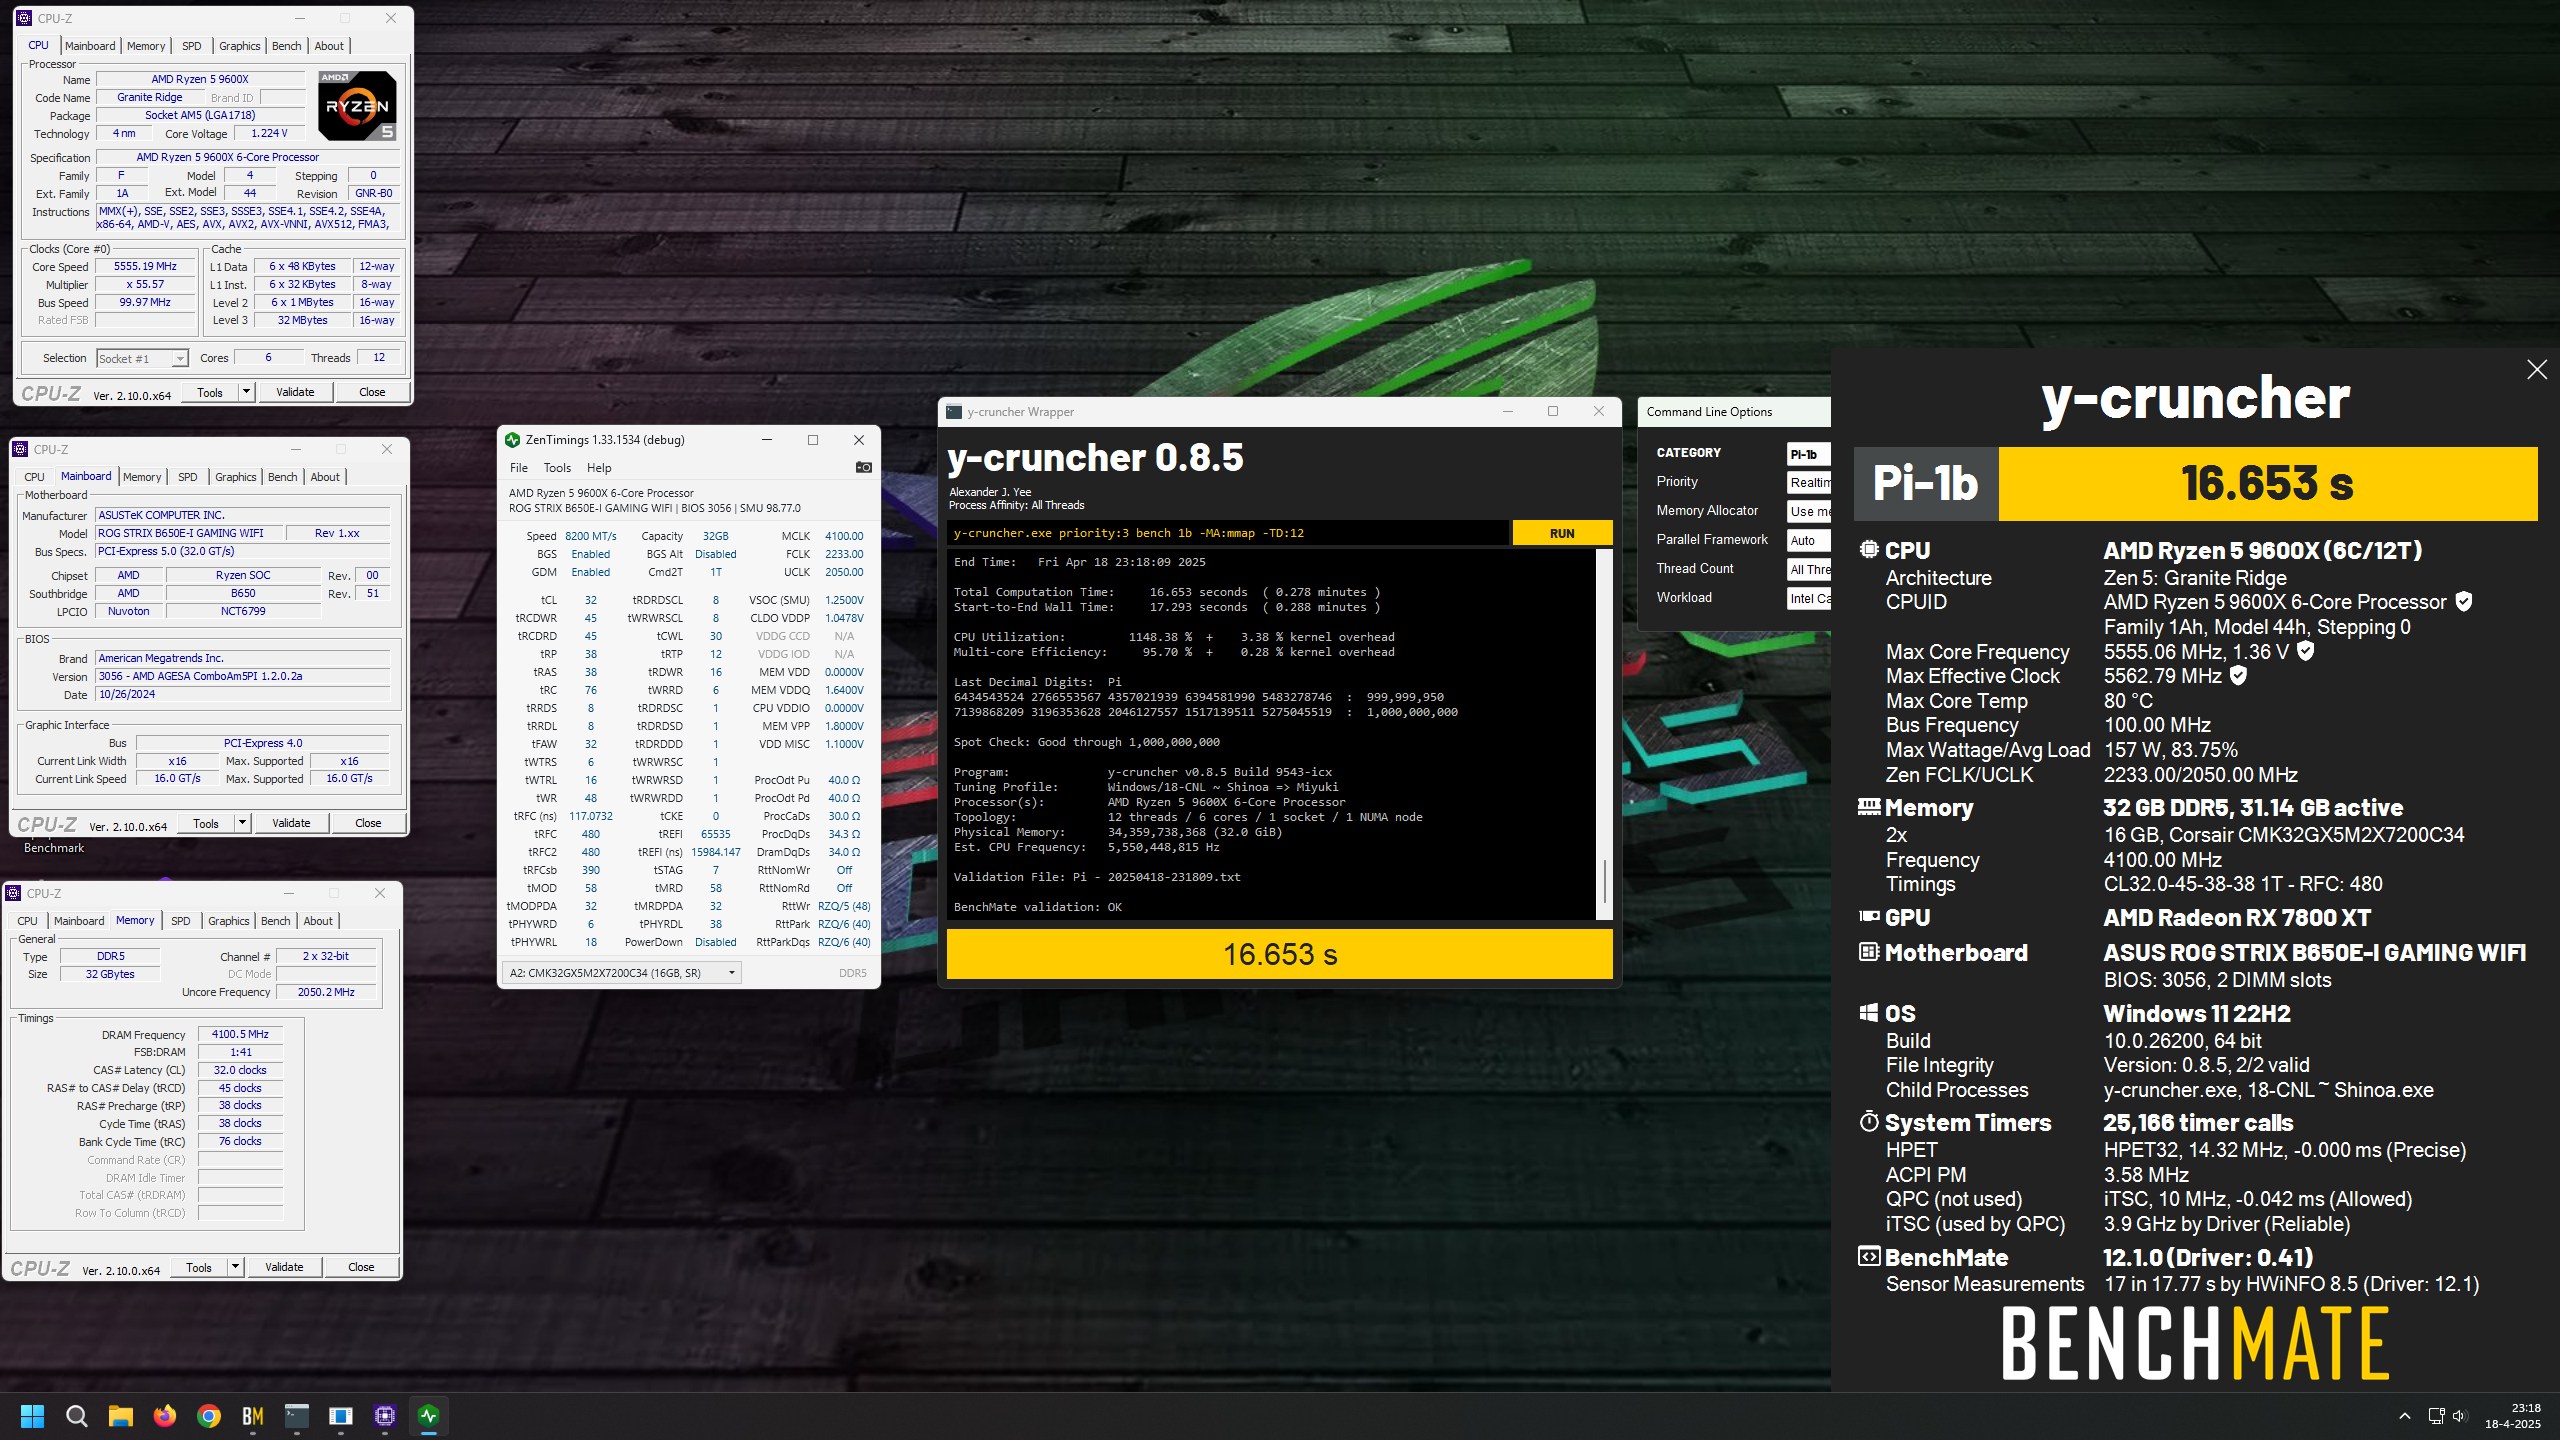Click the y-cruncher Wrapper title bar icon

(954, 412)
